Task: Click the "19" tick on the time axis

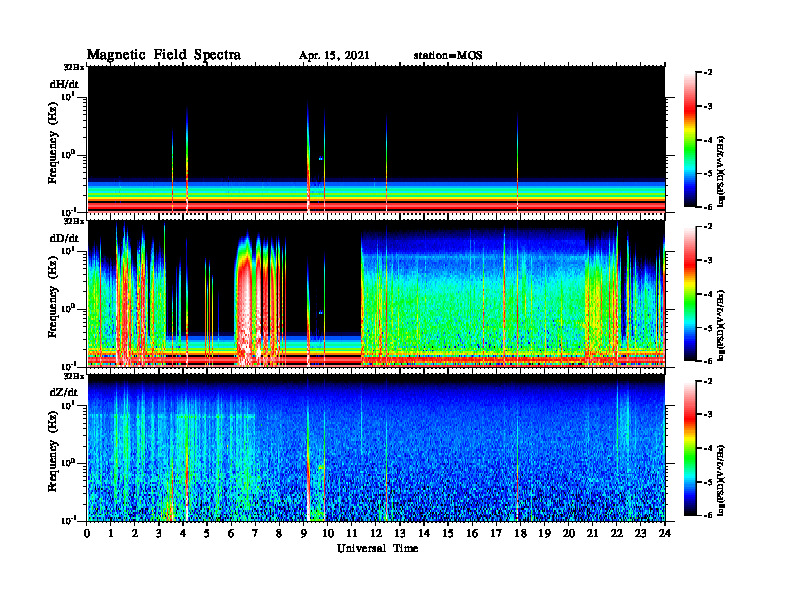Action: 544,533
